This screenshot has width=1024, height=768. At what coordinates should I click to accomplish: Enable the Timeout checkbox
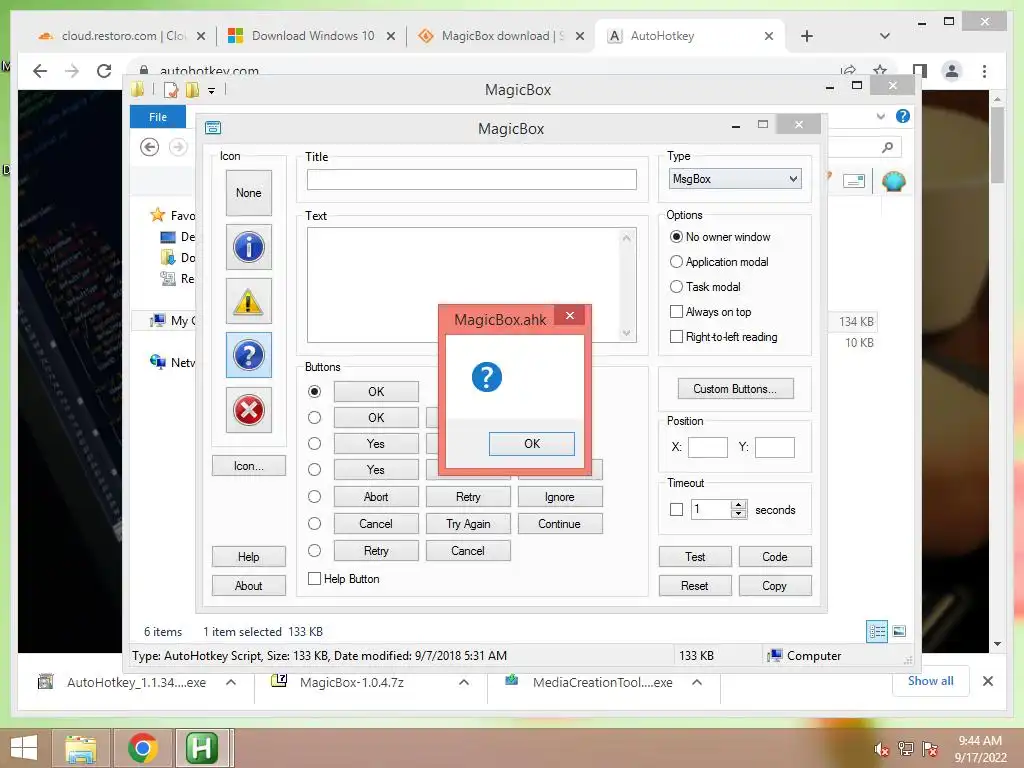[677, 509]
